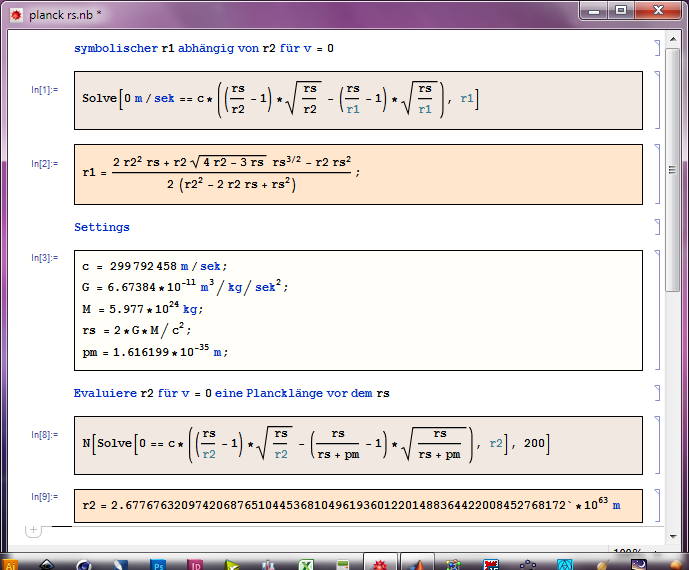Screen dimensions: 689x570
Task: Select the bracket of the 'Settings' heading cell
Action: [656, 227]
